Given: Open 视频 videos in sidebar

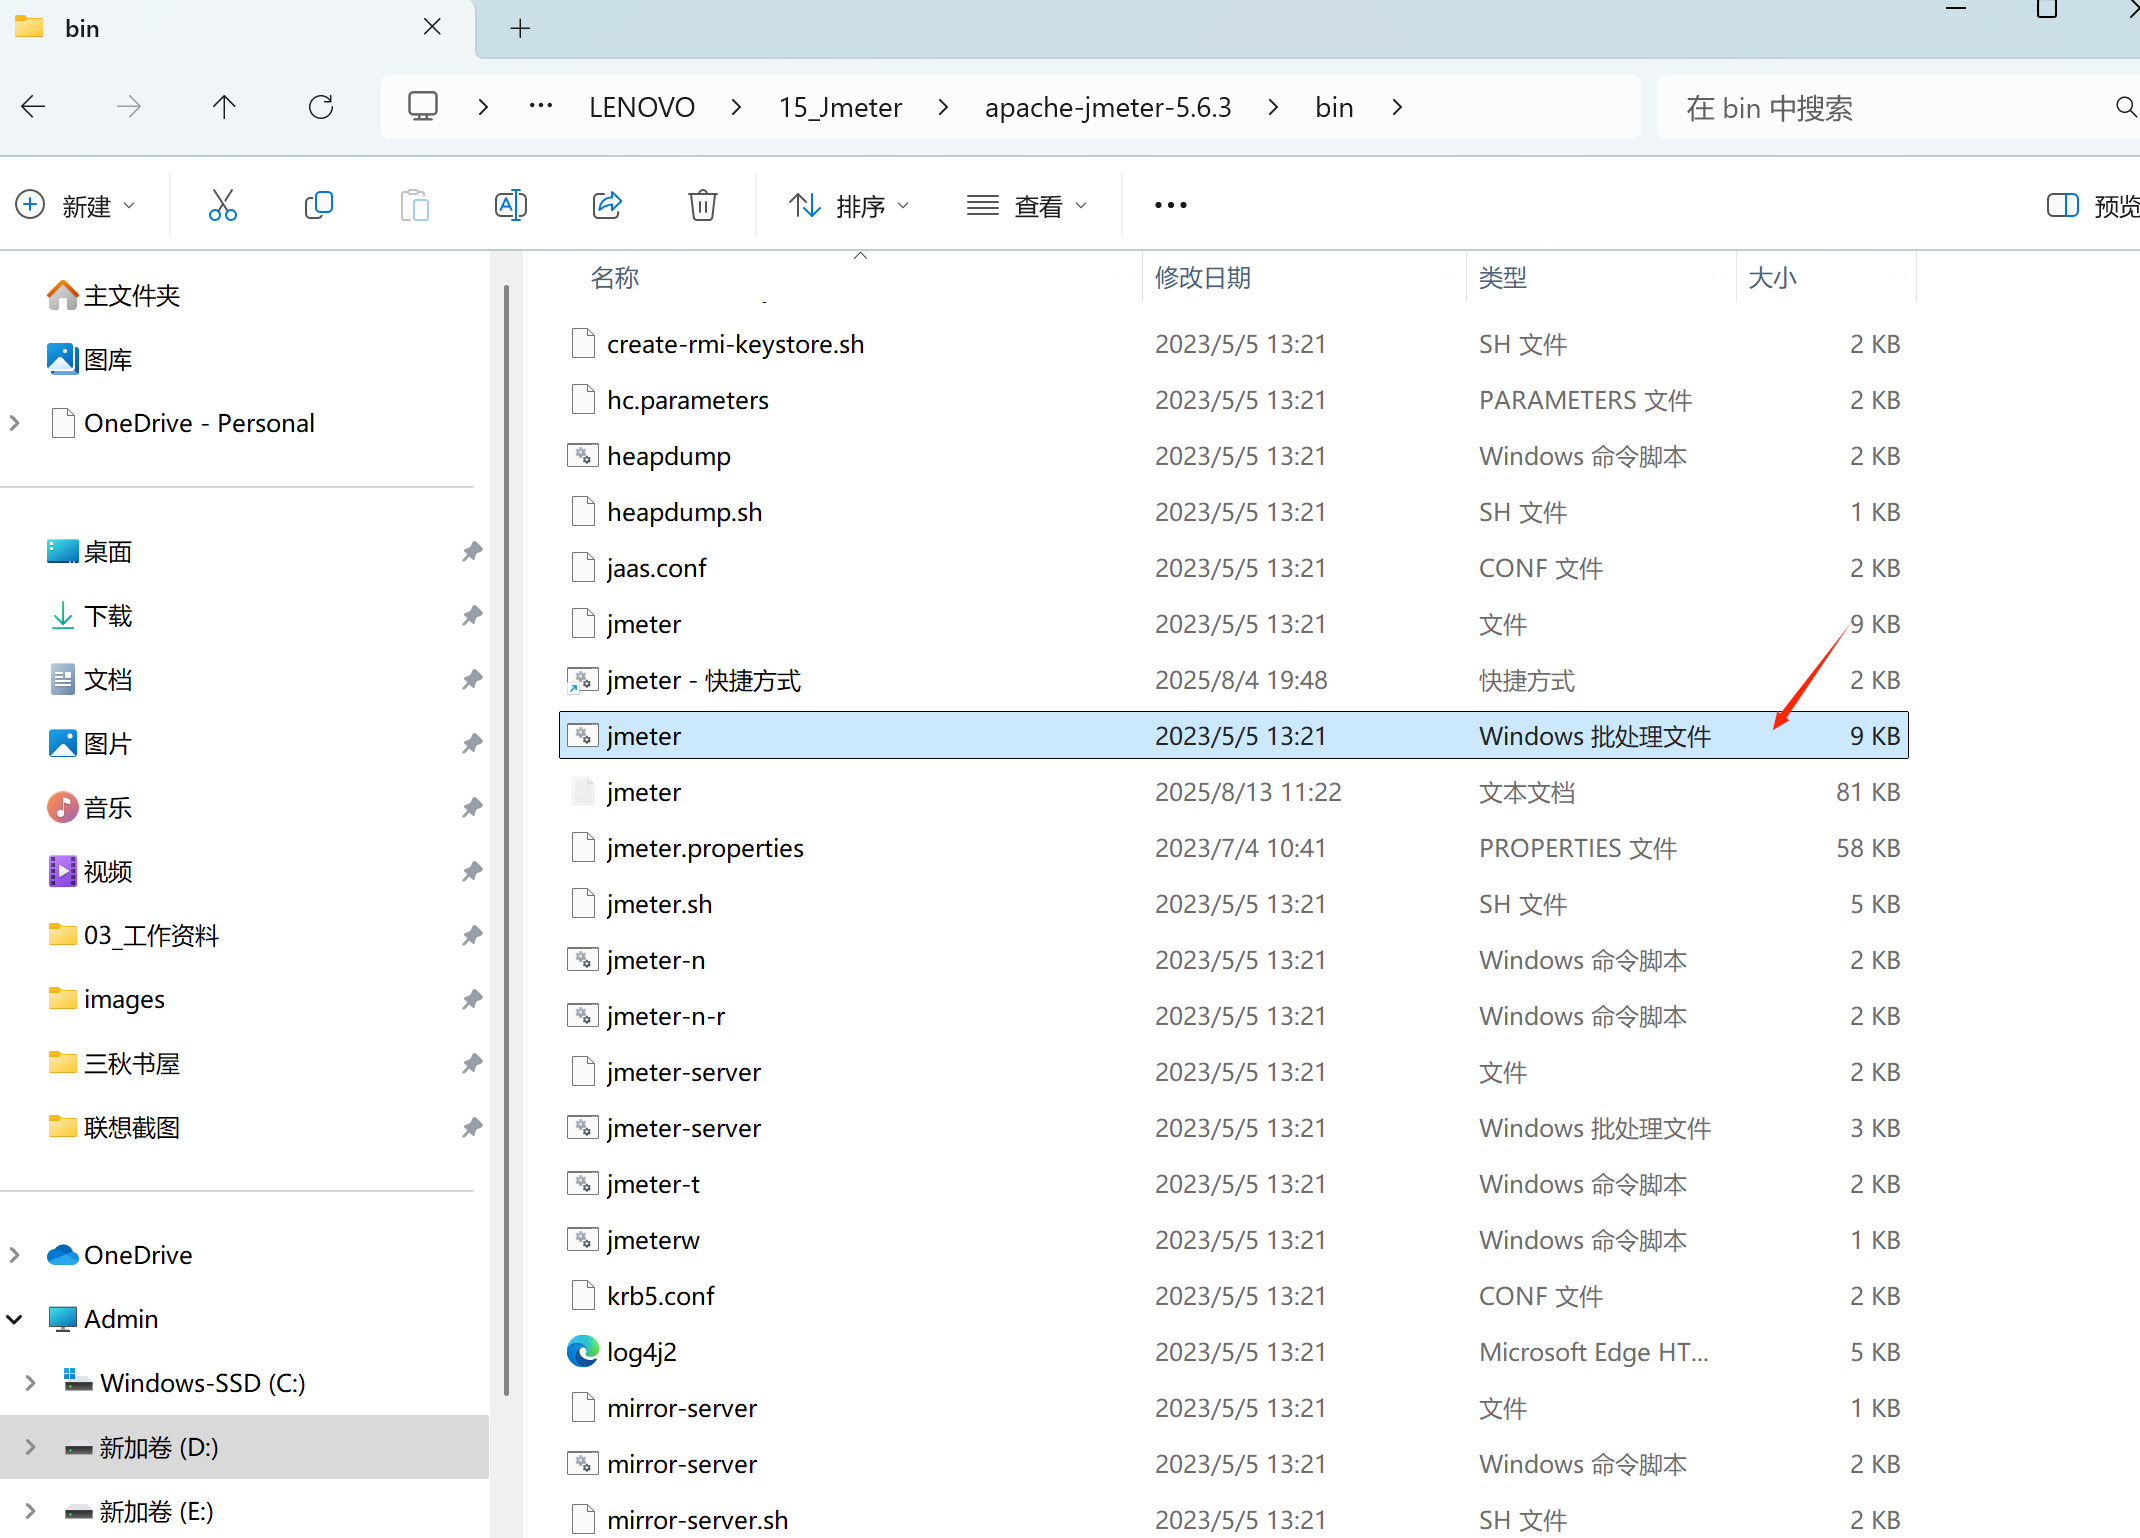Looking at the screenshot, I should tap(89, 871).
